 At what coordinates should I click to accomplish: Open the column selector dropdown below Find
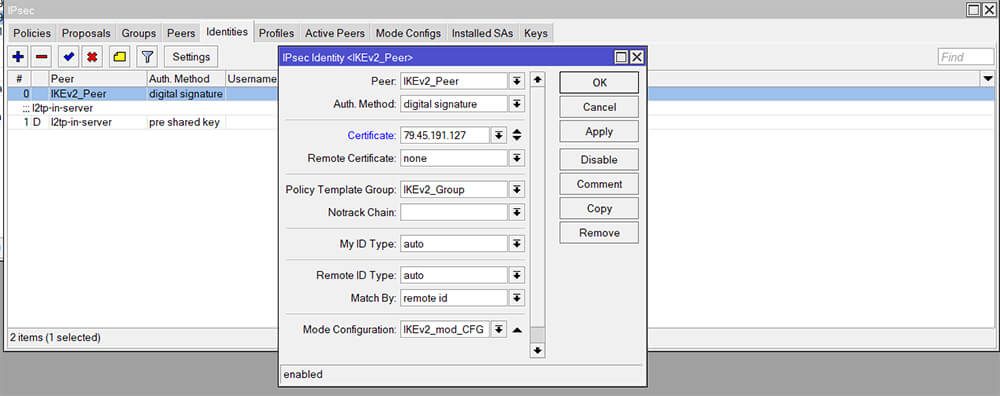pos(989,78)
